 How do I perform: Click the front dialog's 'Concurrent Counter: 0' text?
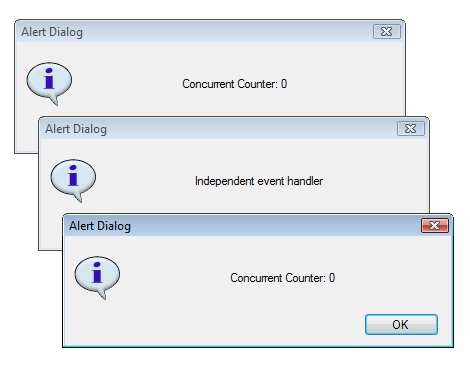pyautogui.click(x=282, y=278)
